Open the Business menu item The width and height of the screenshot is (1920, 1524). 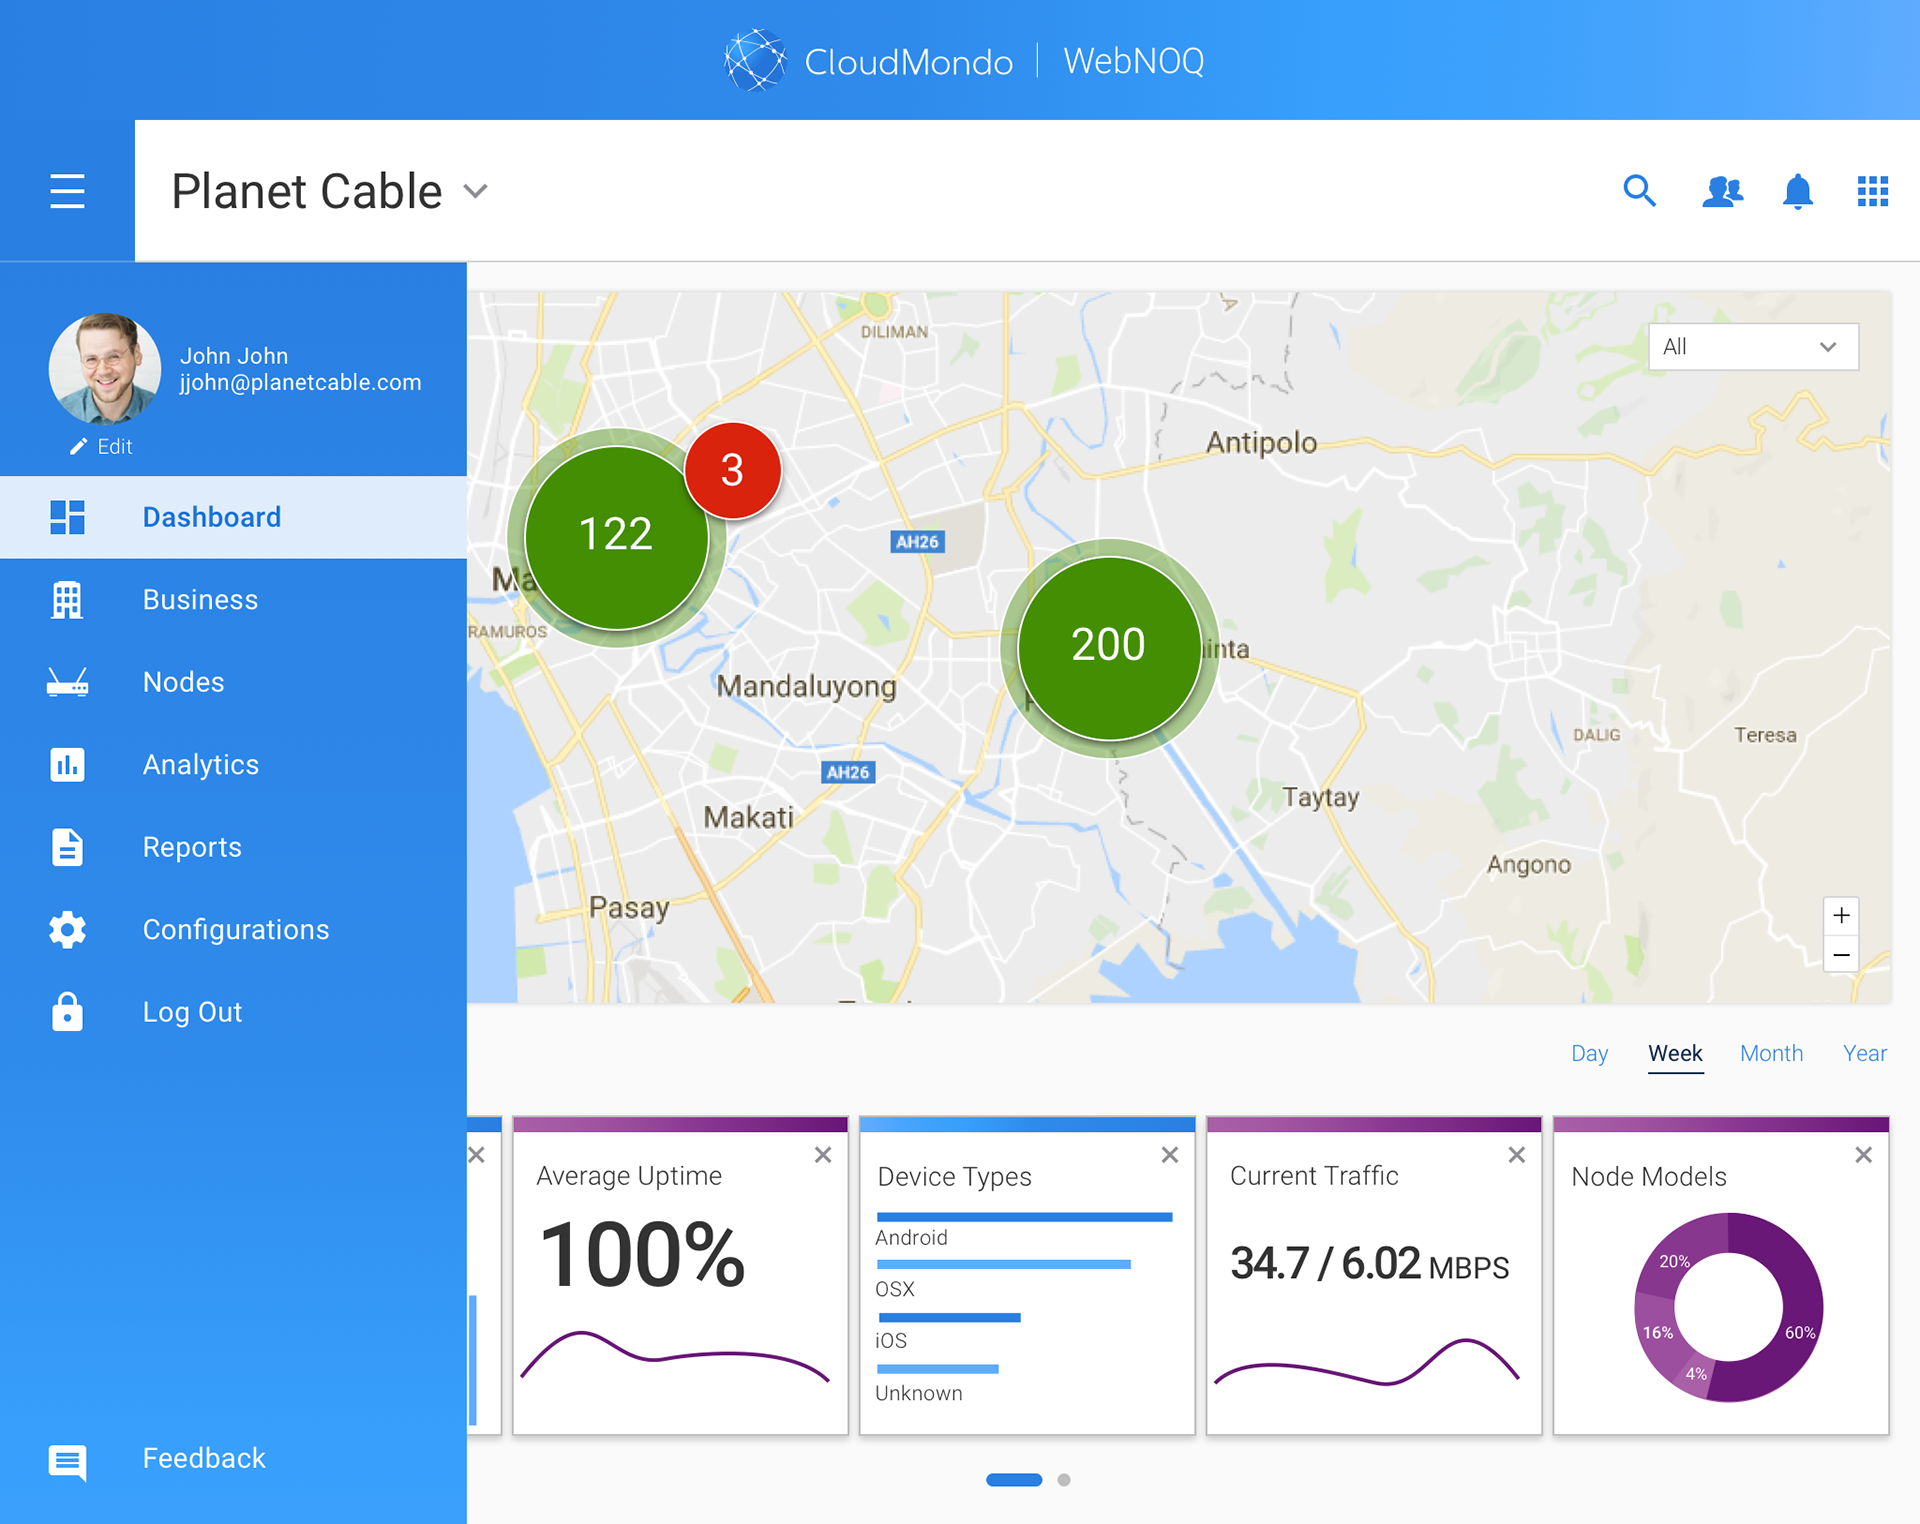[x=233, y=600]
